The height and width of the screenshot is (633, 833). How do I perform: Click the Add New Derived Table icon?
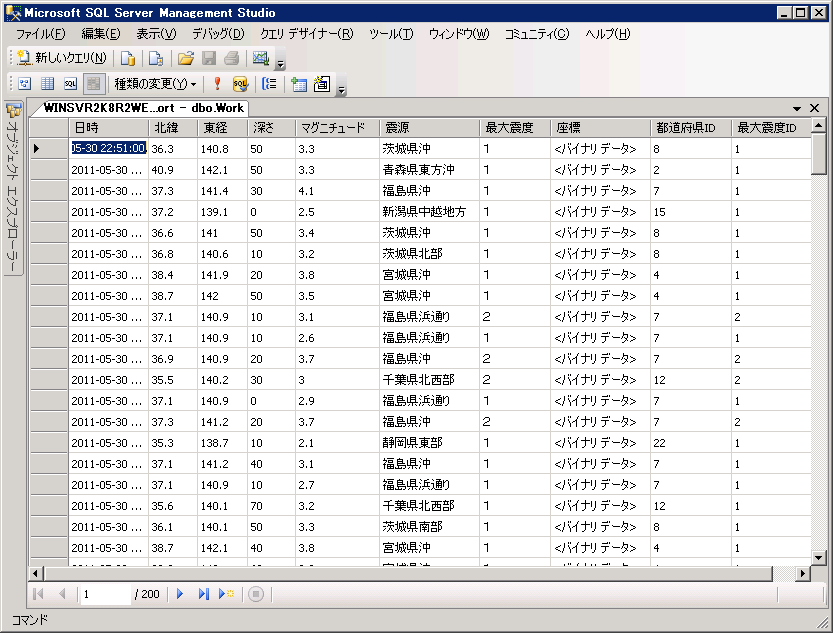pos(321,84)
